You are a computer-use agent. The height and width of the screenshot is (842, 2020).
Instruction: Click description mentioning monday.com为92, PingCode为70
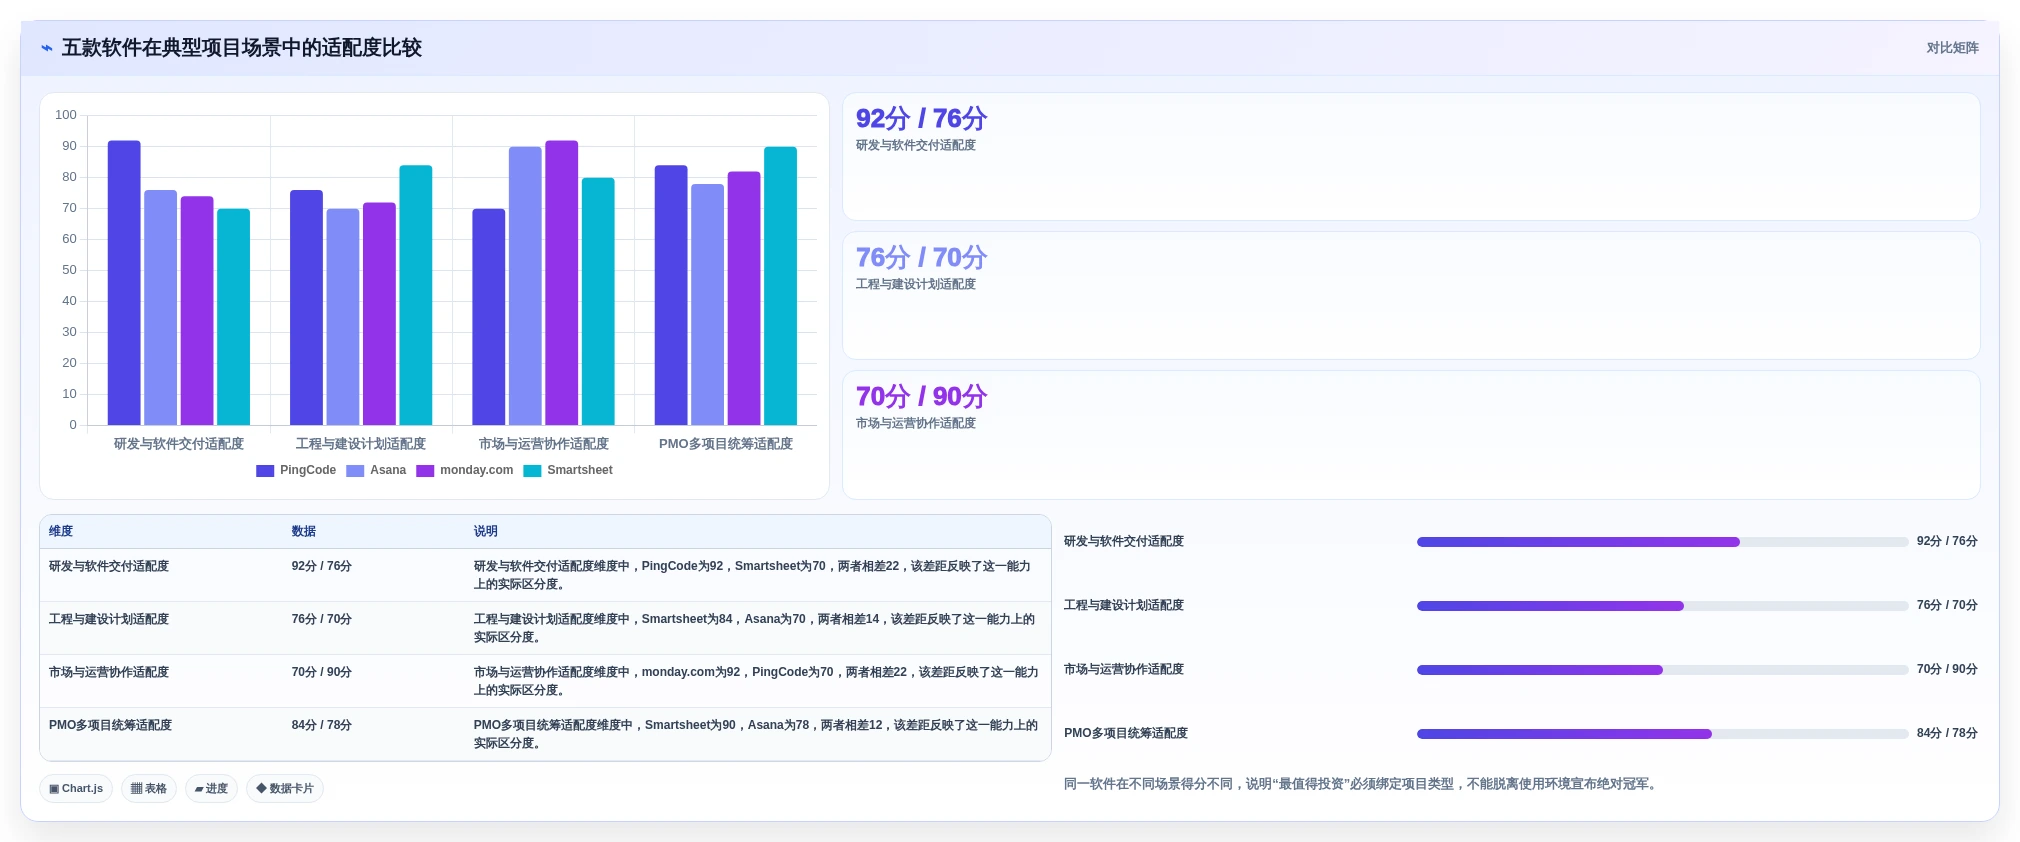pos(756,681)
